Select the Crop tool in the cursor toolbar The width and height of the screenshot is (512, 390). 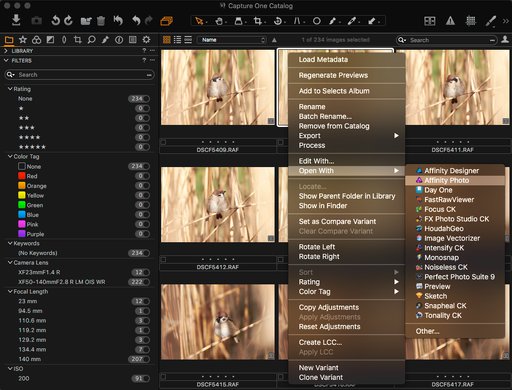coord(257,21)
